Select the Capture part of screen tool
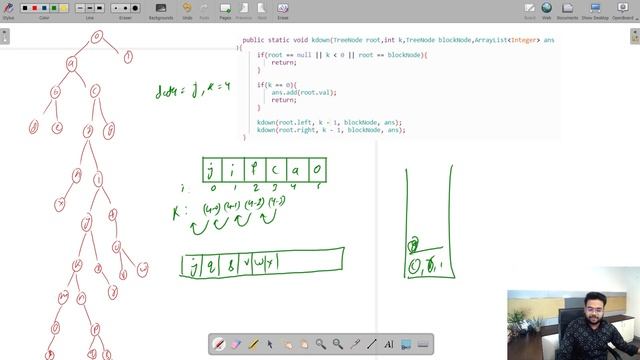The image size is (640, 360). 406,344
